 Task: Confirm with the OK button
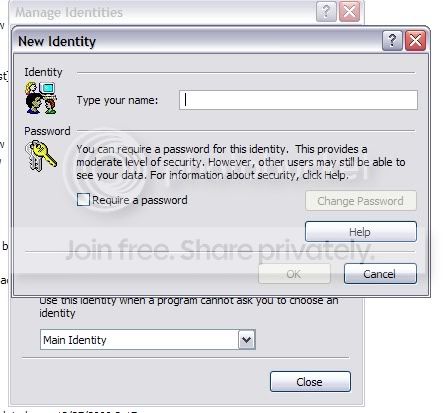294,274
